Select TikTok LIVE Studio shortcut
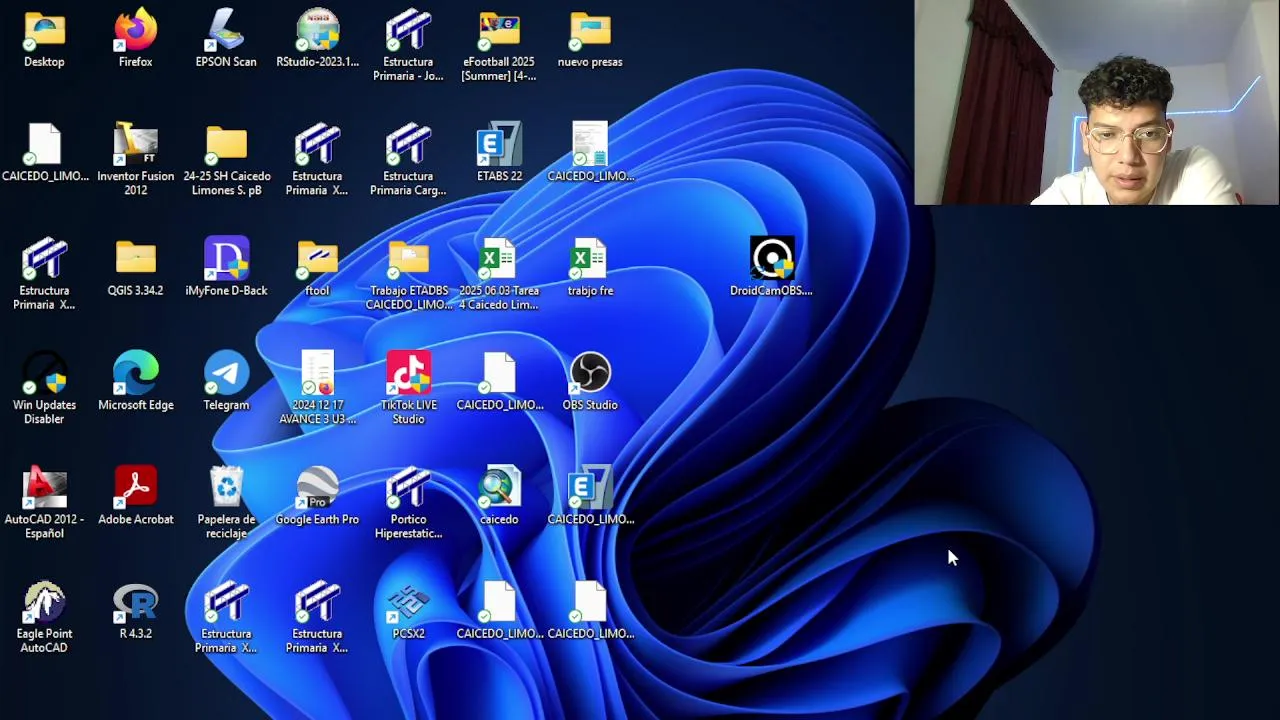The image size is (1280, 720). click(x=408, y=375)
